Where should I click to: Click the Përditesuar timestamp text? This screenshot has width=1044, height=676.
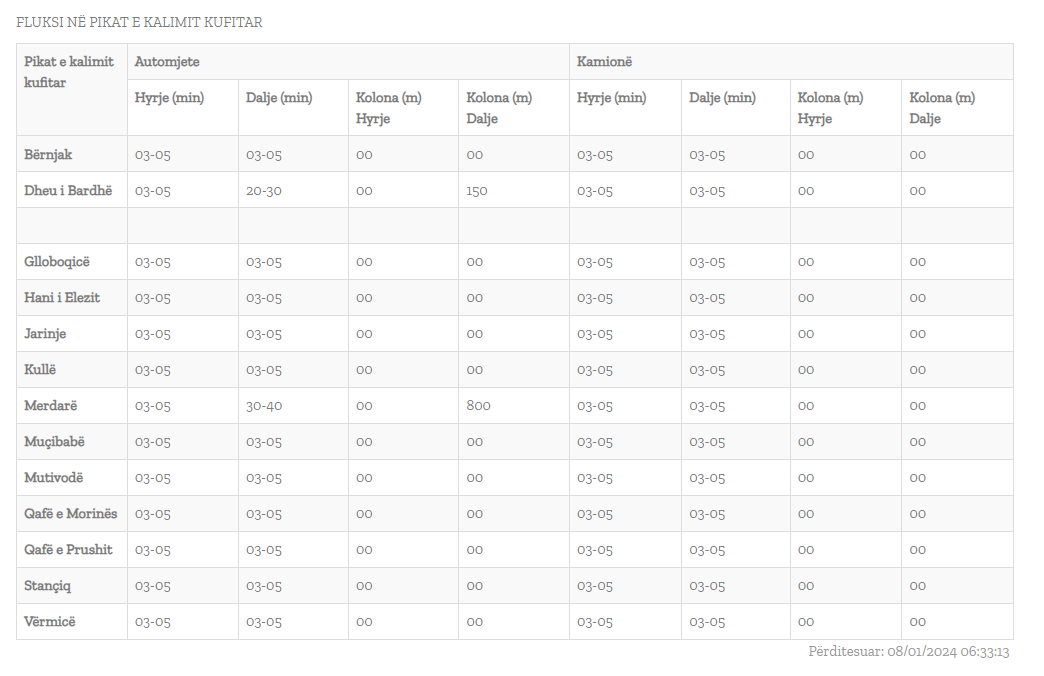tap(909, 652)
